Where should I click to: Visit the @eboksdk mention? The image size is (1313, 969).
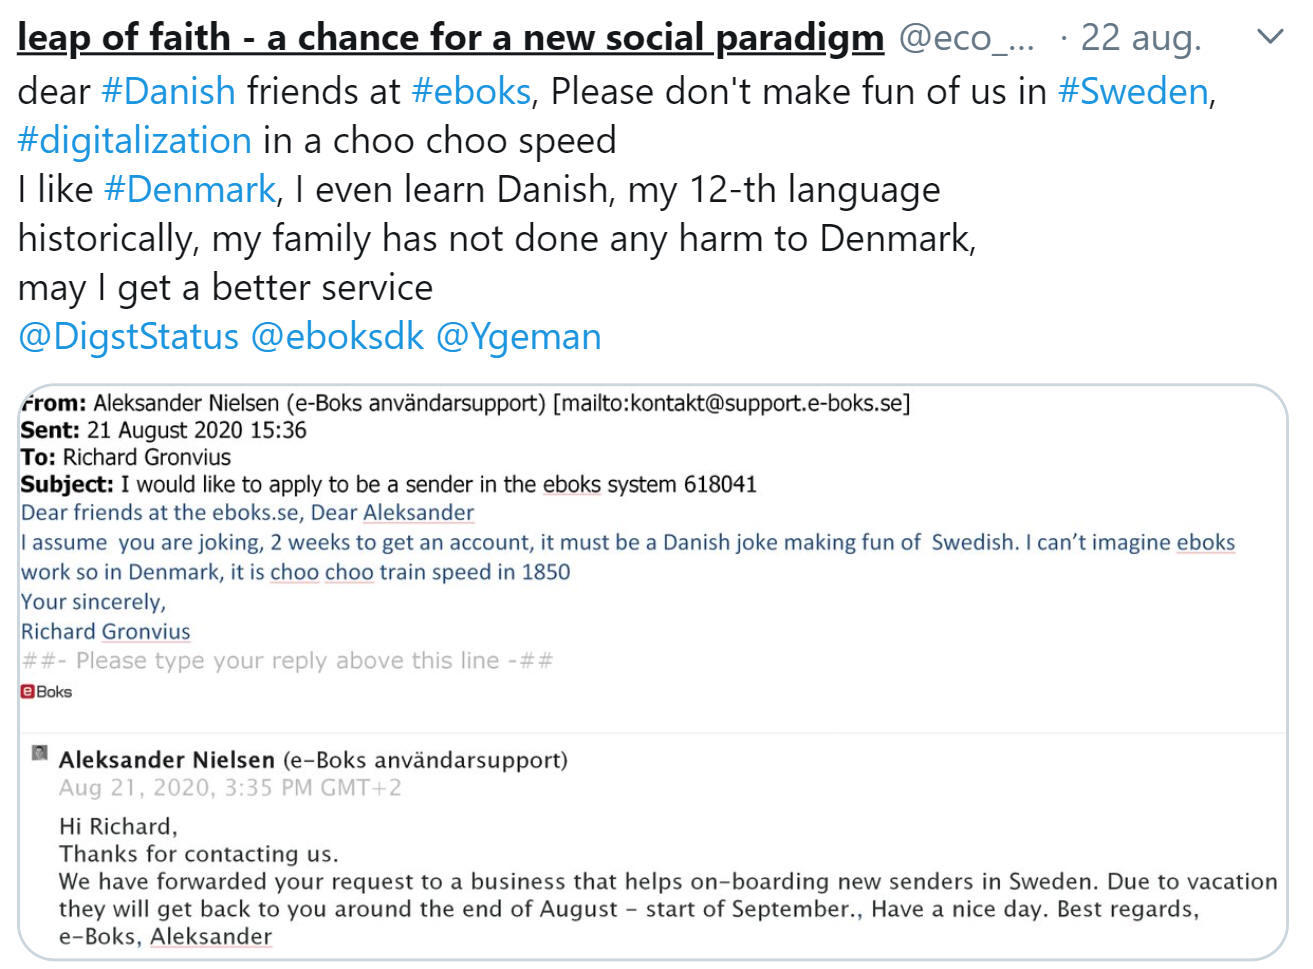point(338,337)
